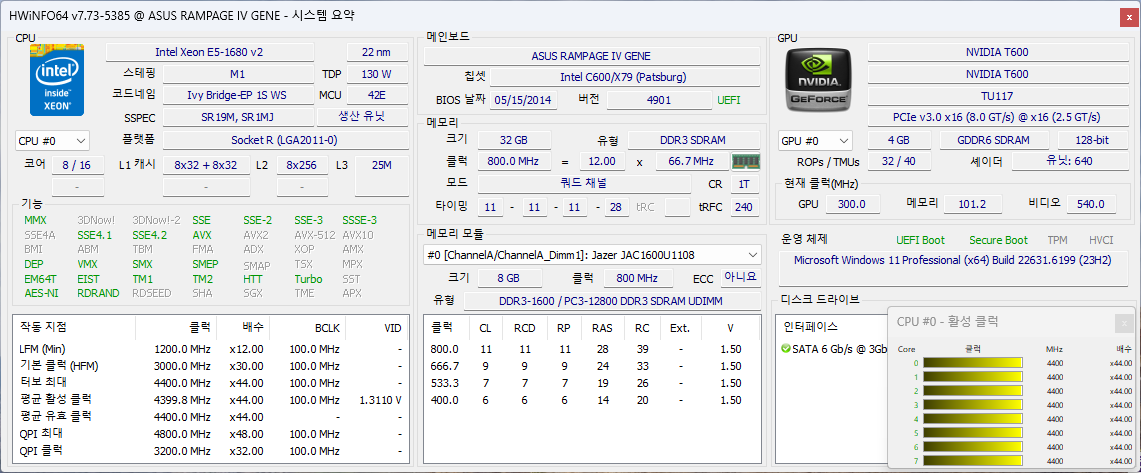Expand the memory module Jazer JAC1600U1108 dropdown
Viewport: 1141px width, 473px height.
592,255
